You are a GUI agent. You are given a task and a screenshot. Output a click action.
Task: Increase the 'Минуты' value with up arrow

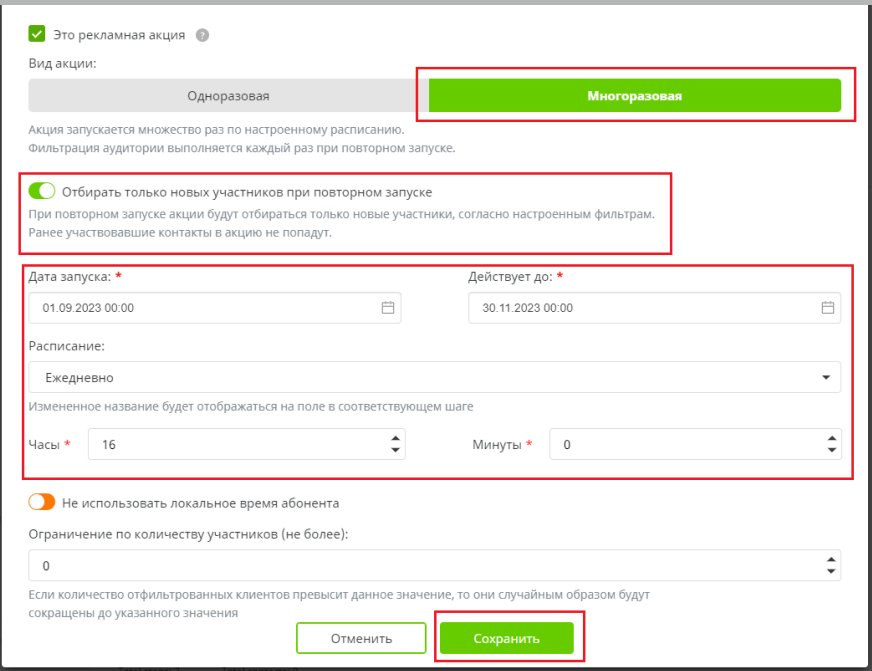pos(830,438)
